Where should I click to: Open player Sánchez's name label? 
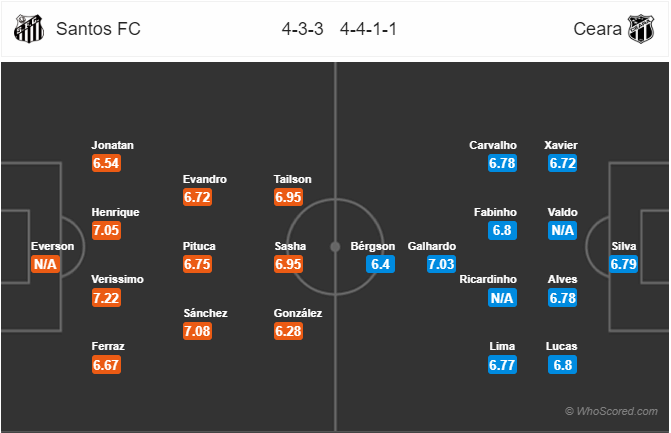(x=205, y=313)
